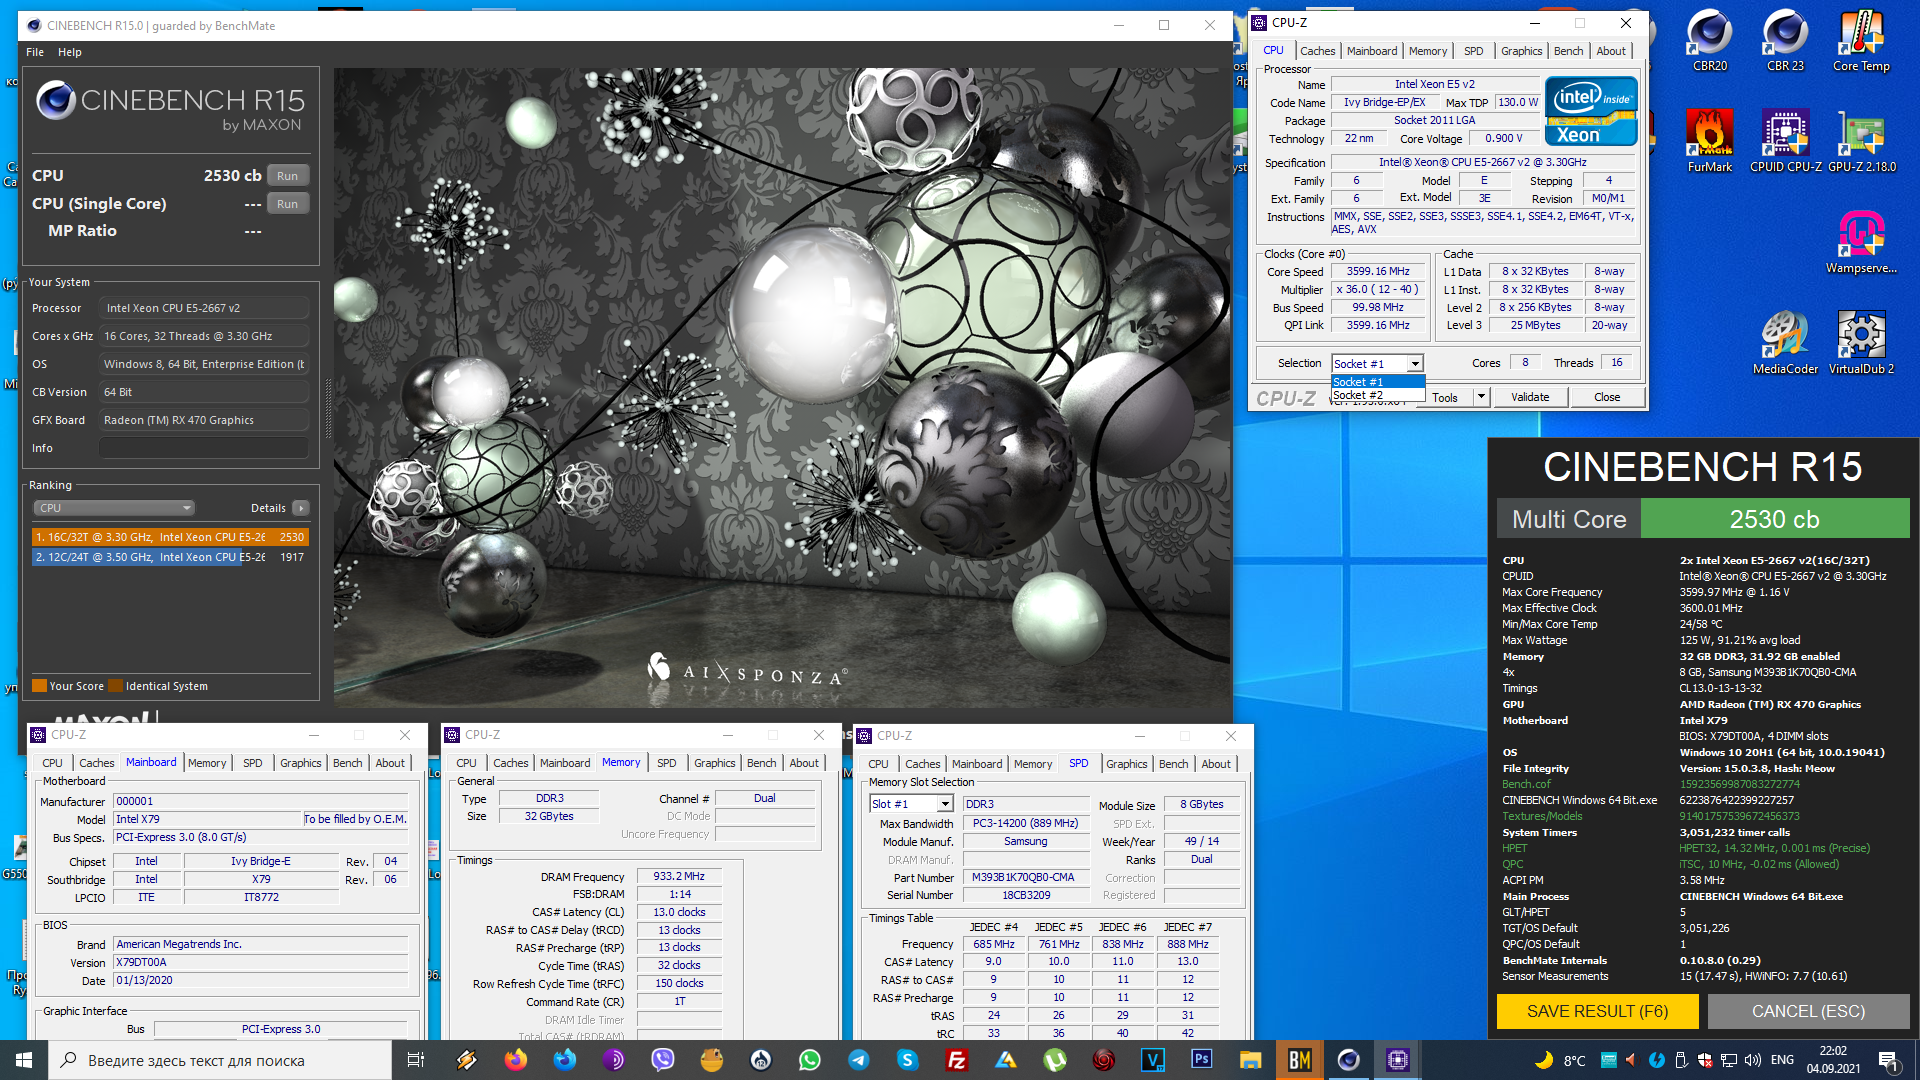
Task: Open Telegram from the taskbar
Action: click(859, 1060)
